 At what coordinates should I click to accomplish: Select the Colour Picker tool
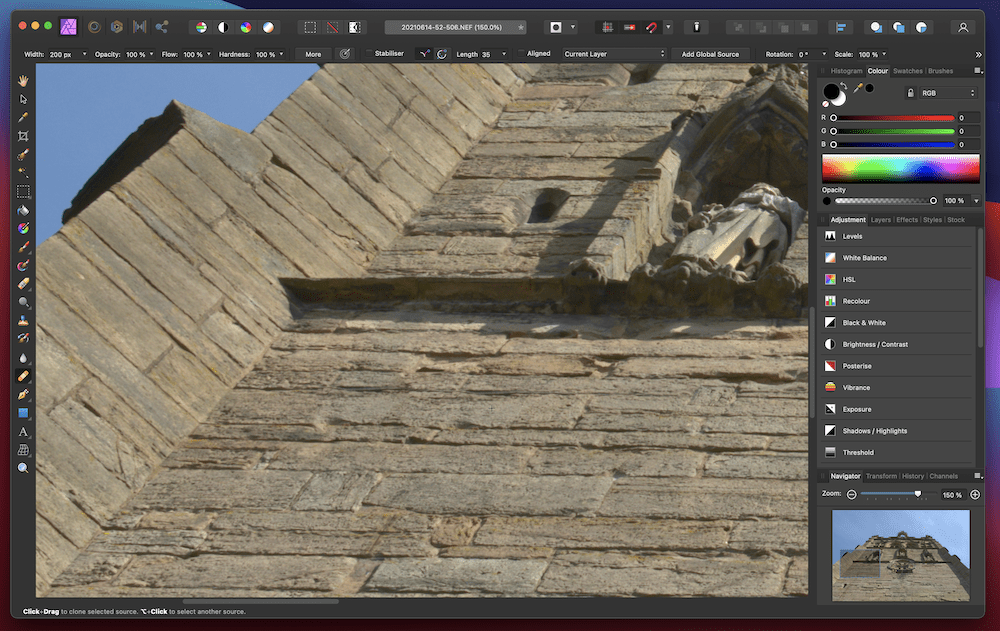coord(22,117)
